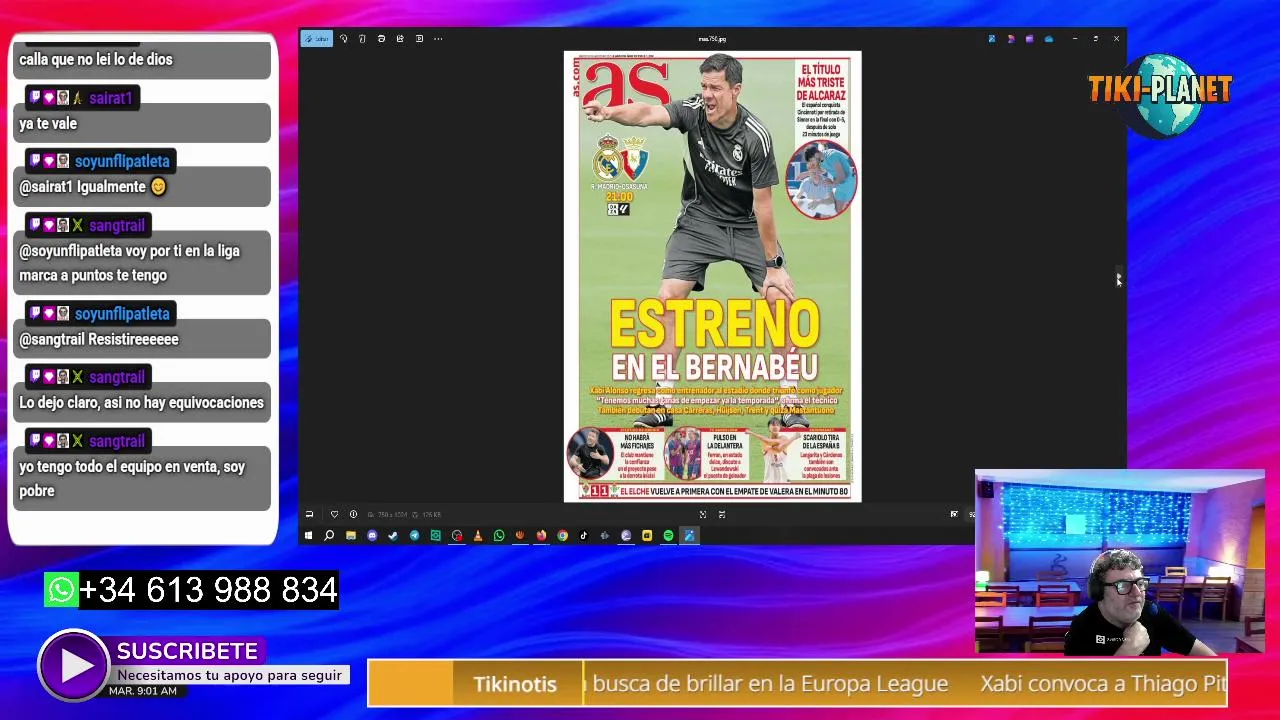
Task: Open Discord from the taskbar
Action: (x=372, y=536)
